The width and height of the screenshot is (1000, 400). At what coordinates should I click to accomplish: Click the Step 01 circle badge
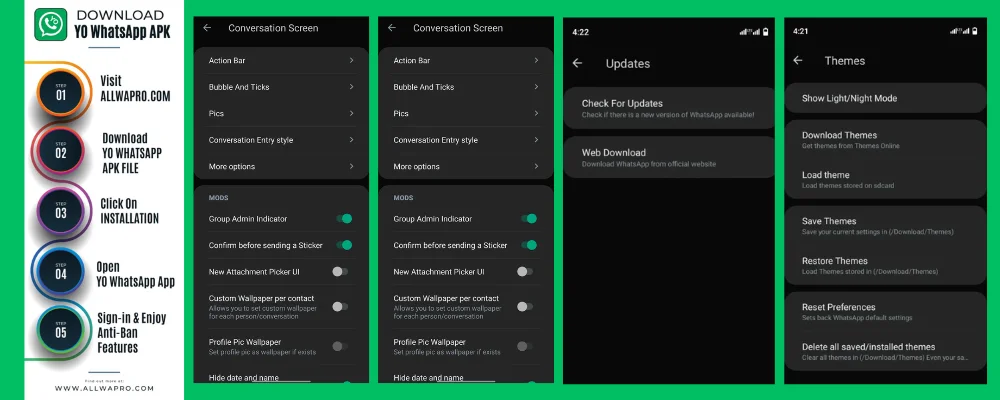(61, 93)
